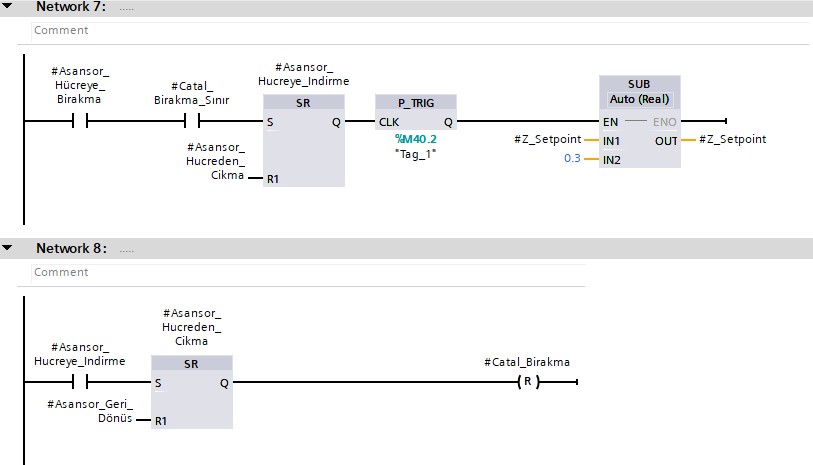Click #Z_Setpoint operand at SUB OUT
This screenshot has height=465, width=813.
(732, 140)
